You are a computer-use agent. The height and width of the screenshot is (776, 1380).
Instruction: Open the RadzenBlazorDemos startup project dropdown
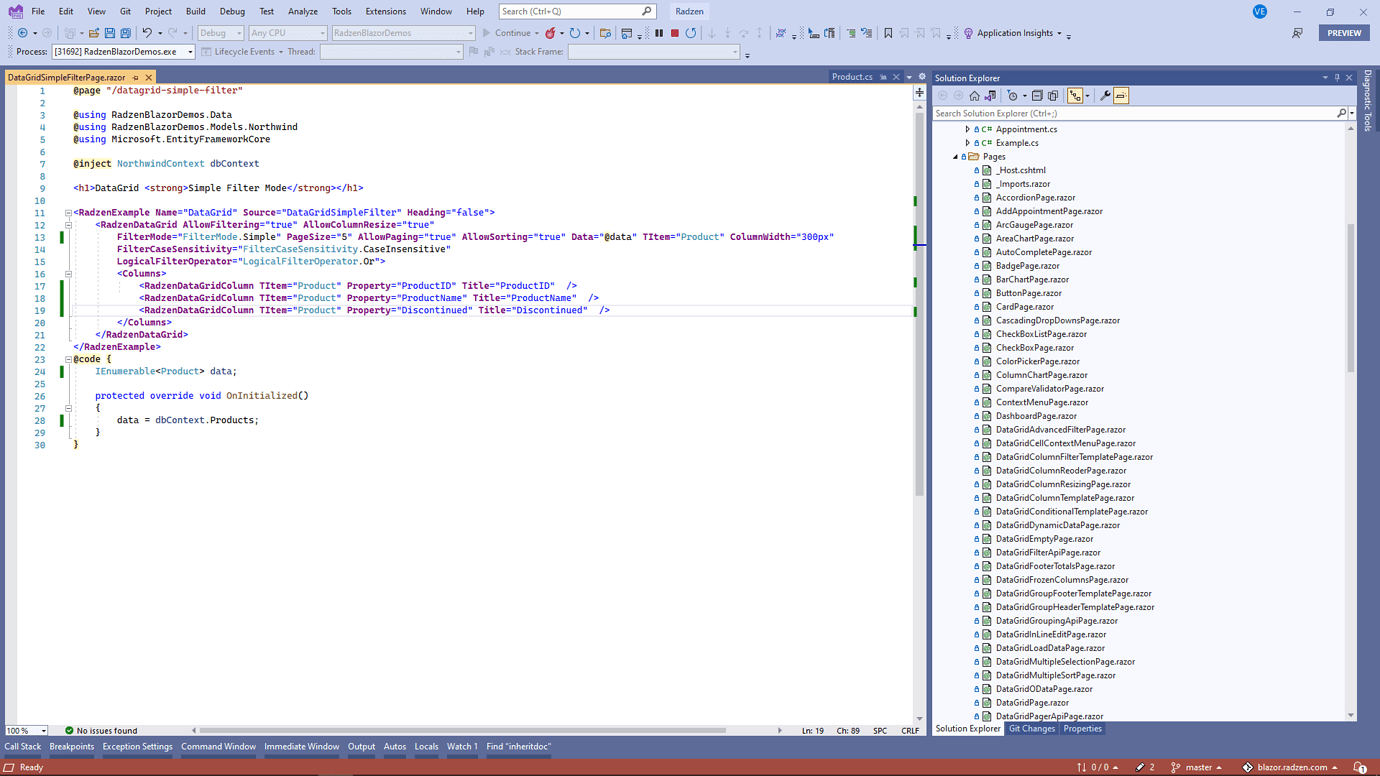[x=403, y=33]
